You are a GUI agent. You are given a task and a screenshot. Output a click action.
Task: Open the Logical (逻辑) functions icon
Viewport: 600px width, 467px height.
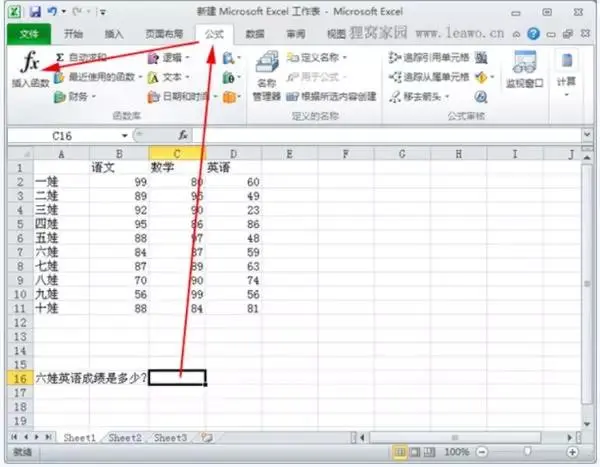(x=153, y=58)
